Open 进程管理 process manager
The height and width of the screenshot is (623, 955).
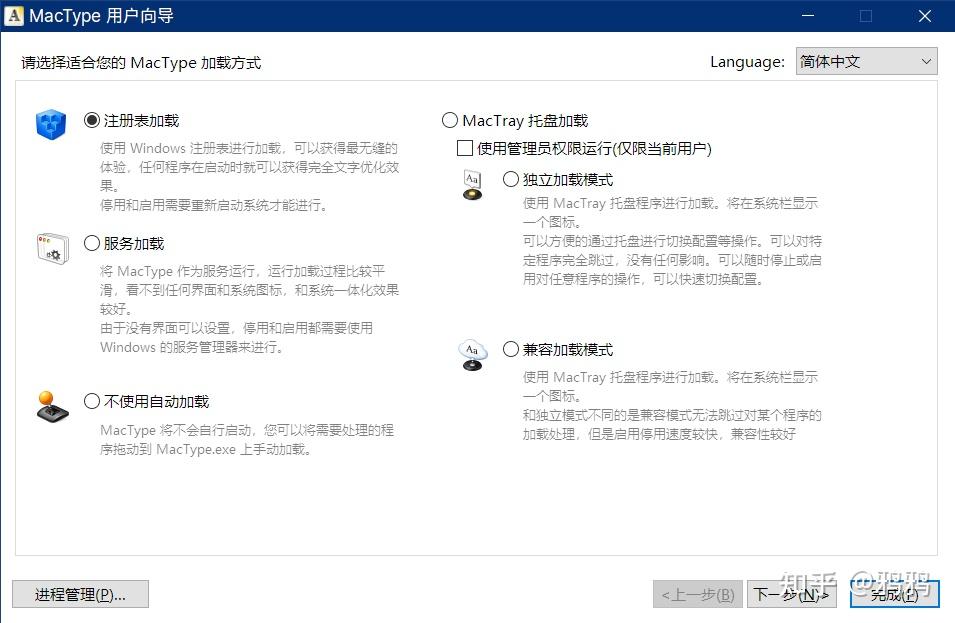(79, 593)
